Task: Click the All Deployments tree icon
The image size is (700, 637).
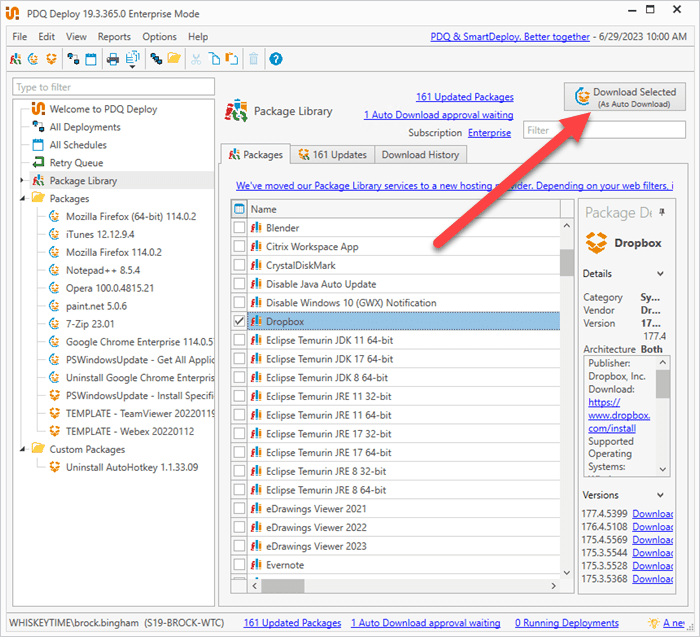Action: point(38,127)
